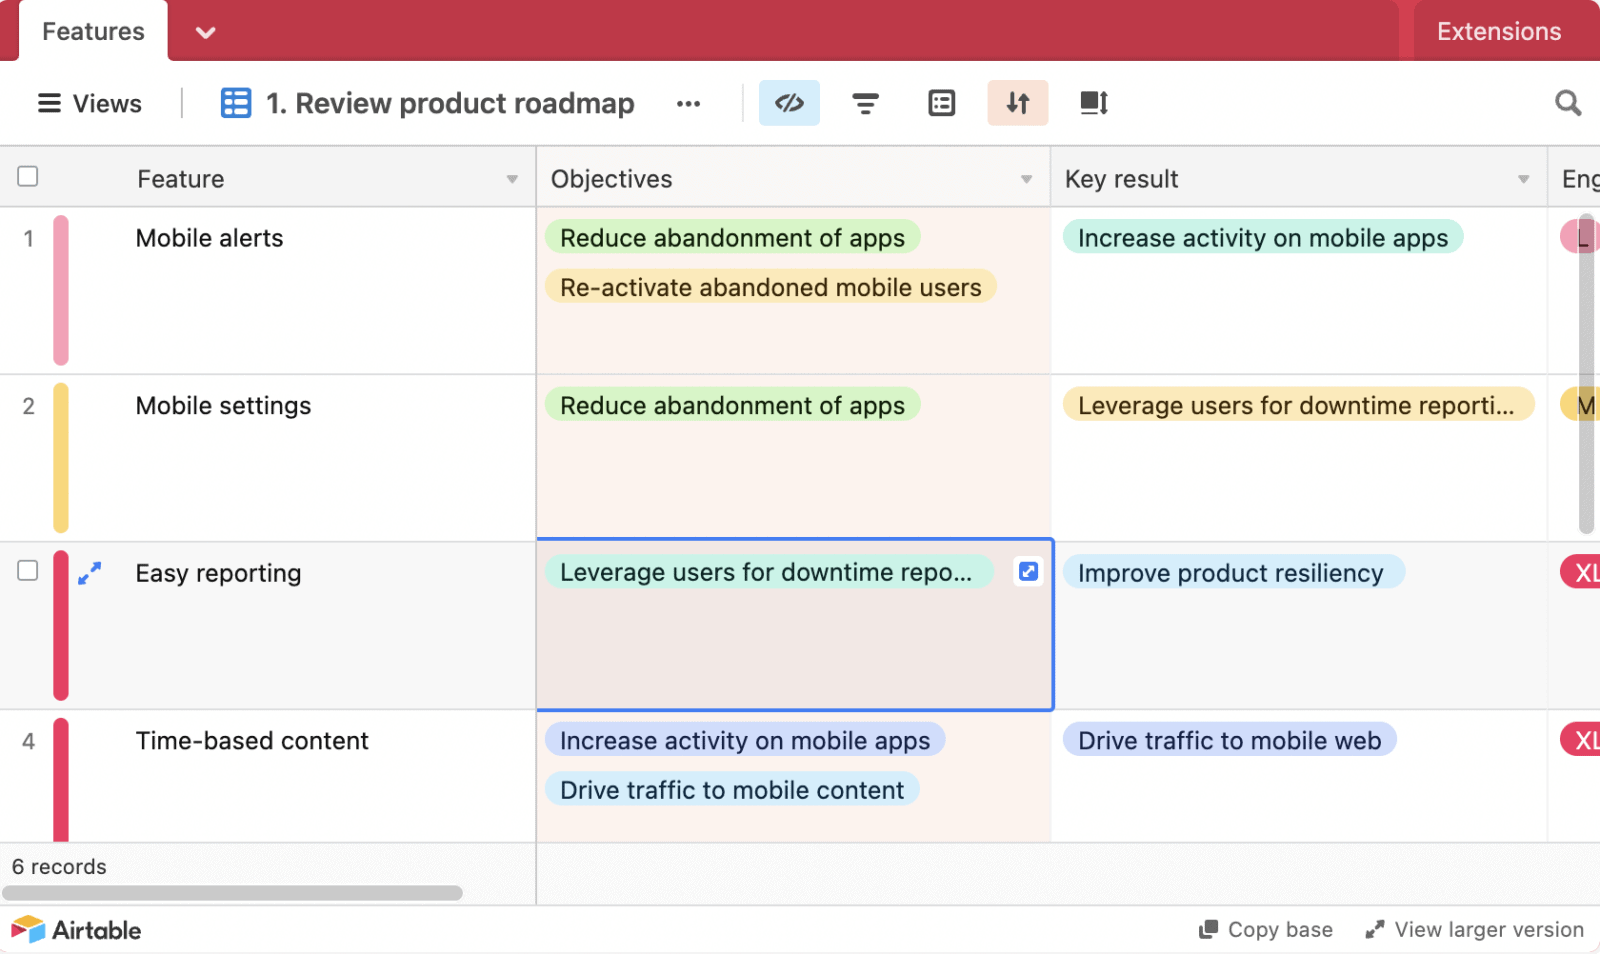Image resolution: width=1600 pixels, height=954 pixels.
Task: Expand the Easy reporting record
Action: coord(90,573)
